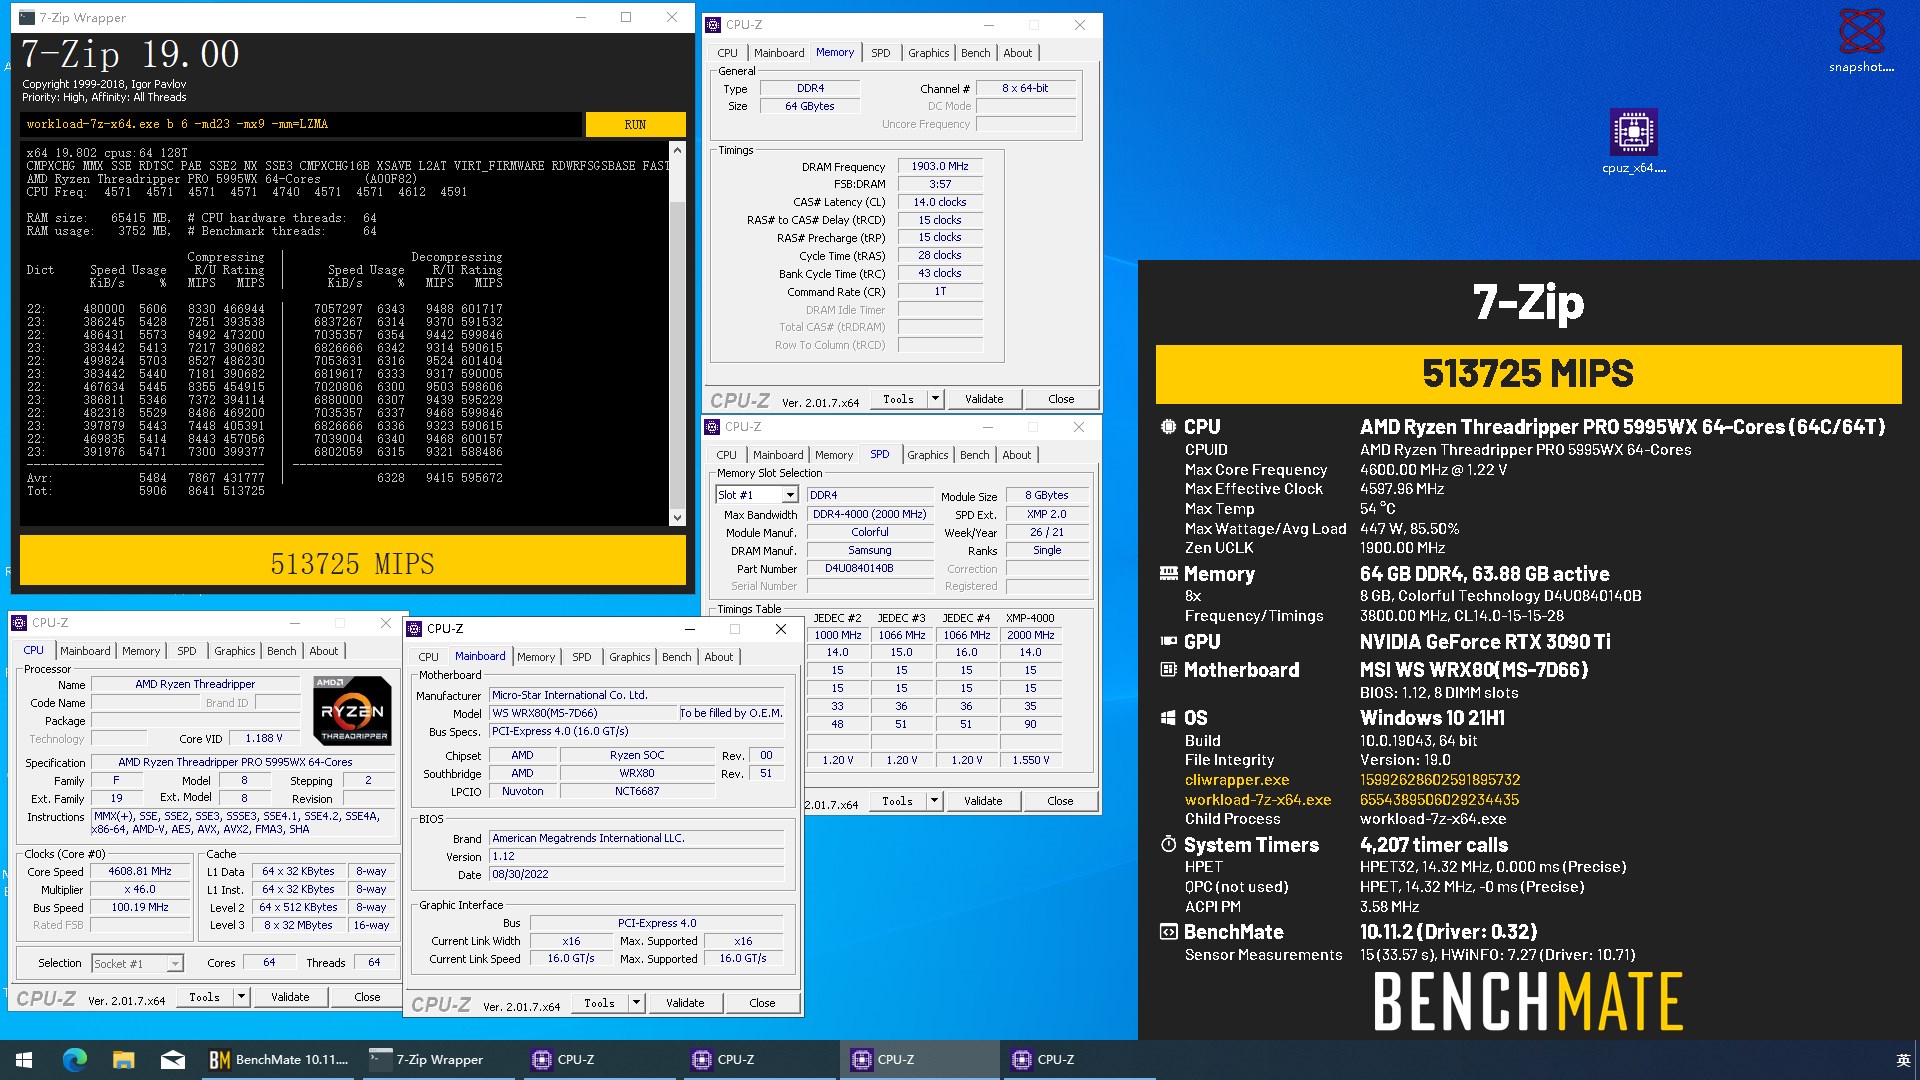
Task: Click the System Timers clock icon in BenchMate
Action: pyautogui.click(x=1168, y=845)
